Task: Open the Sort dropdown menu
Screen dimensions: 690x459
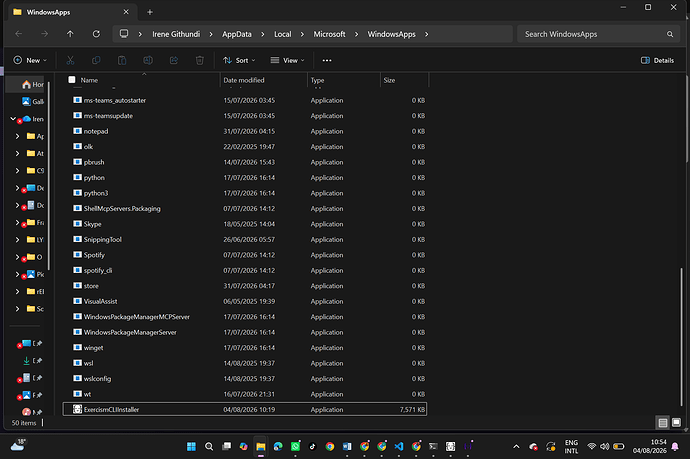Action: tap(239, 60)
